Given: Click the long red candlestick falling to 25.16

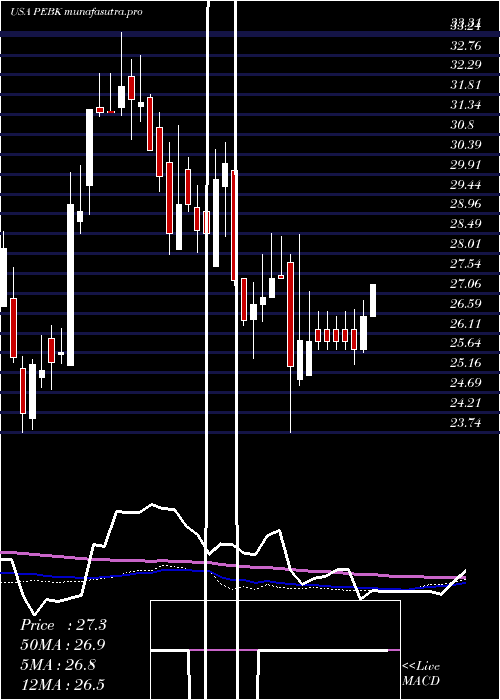Looking at the screenshot, I should (x=291, y=314).
